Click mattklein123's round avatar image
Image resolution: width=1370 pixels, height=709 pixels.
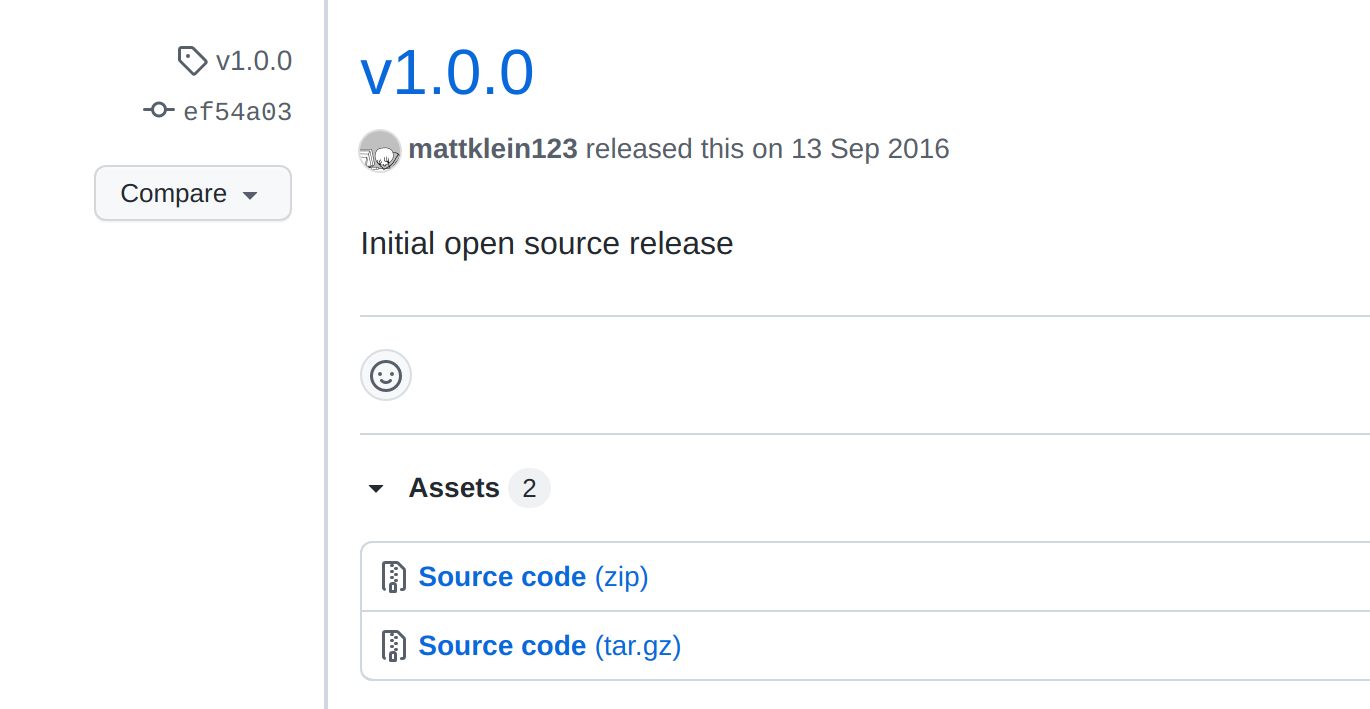[380, 150]
